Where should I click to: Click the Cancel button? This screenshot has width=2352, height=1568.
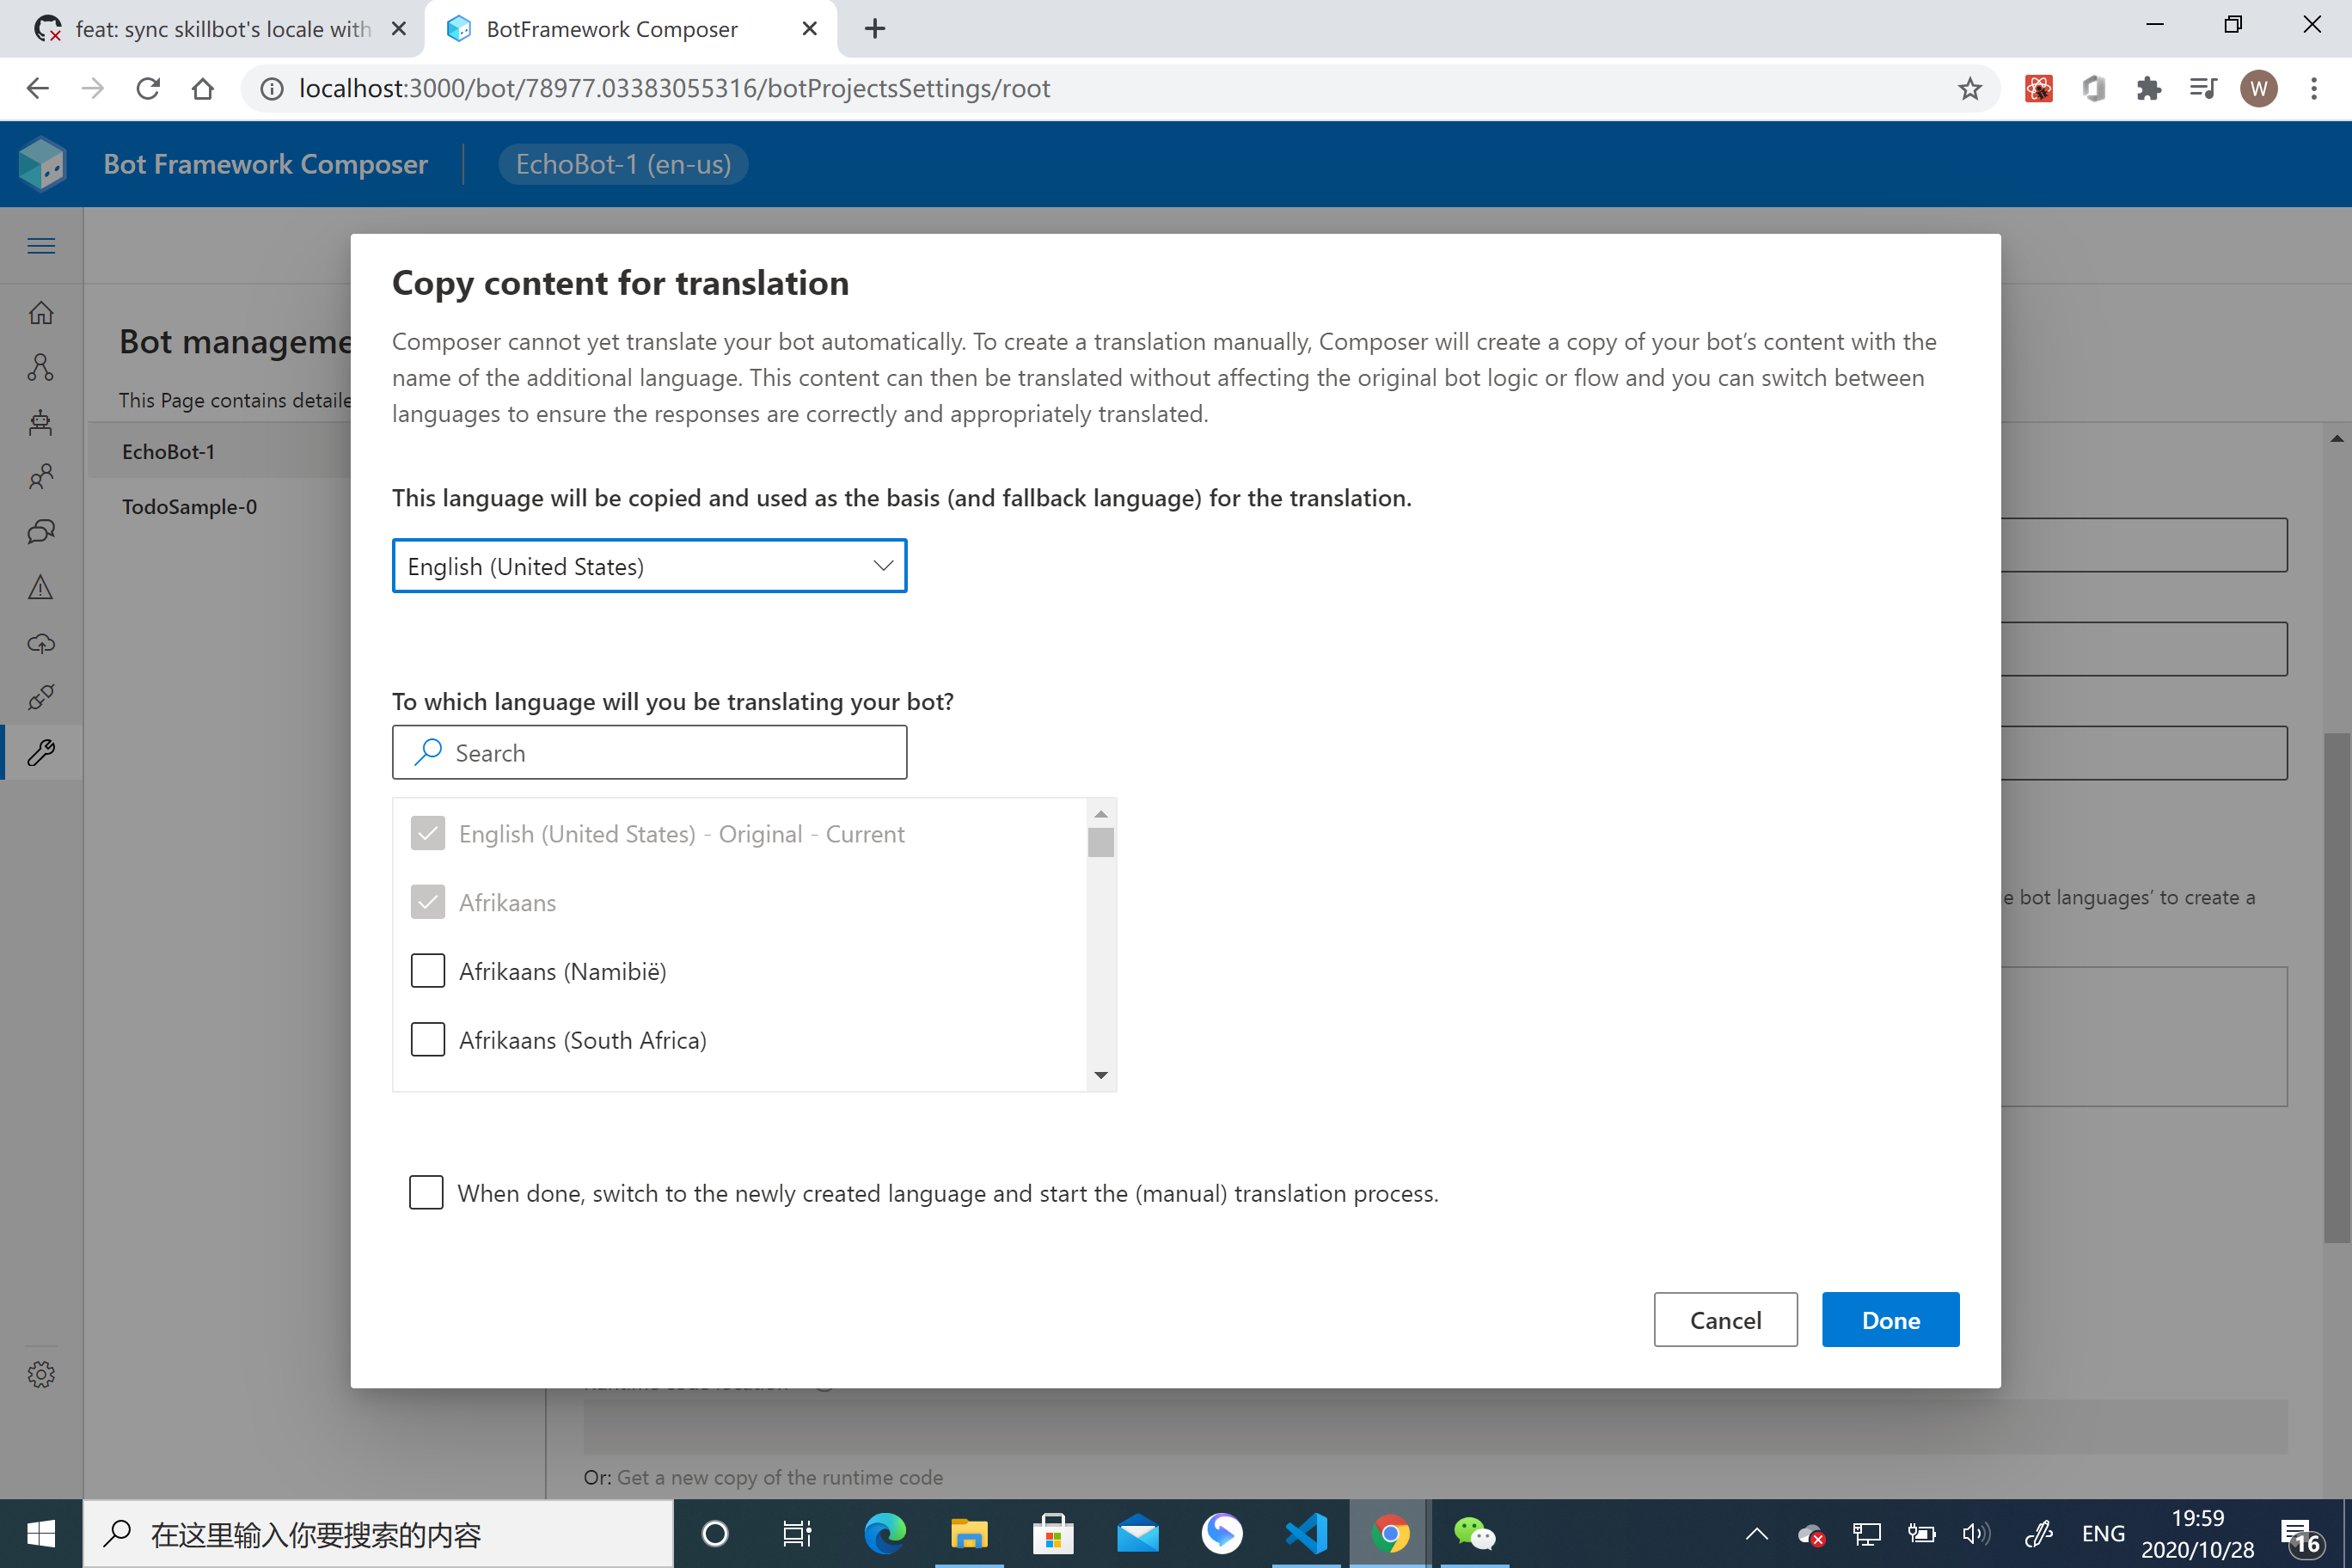(1725, 1320)
